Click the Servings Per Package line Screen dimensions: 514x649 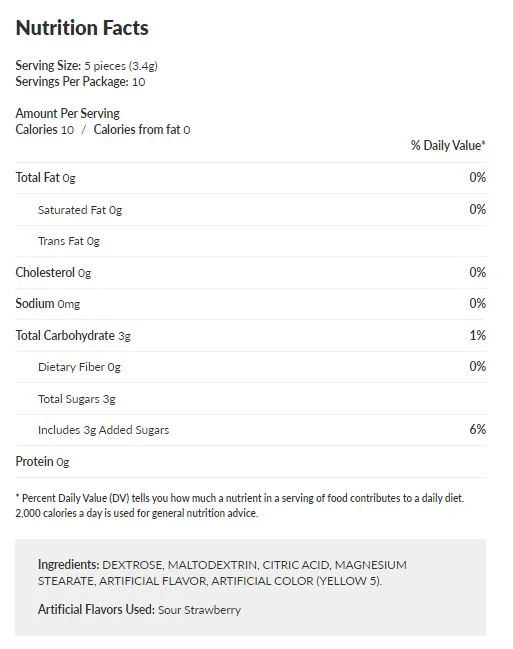(80, 82)
